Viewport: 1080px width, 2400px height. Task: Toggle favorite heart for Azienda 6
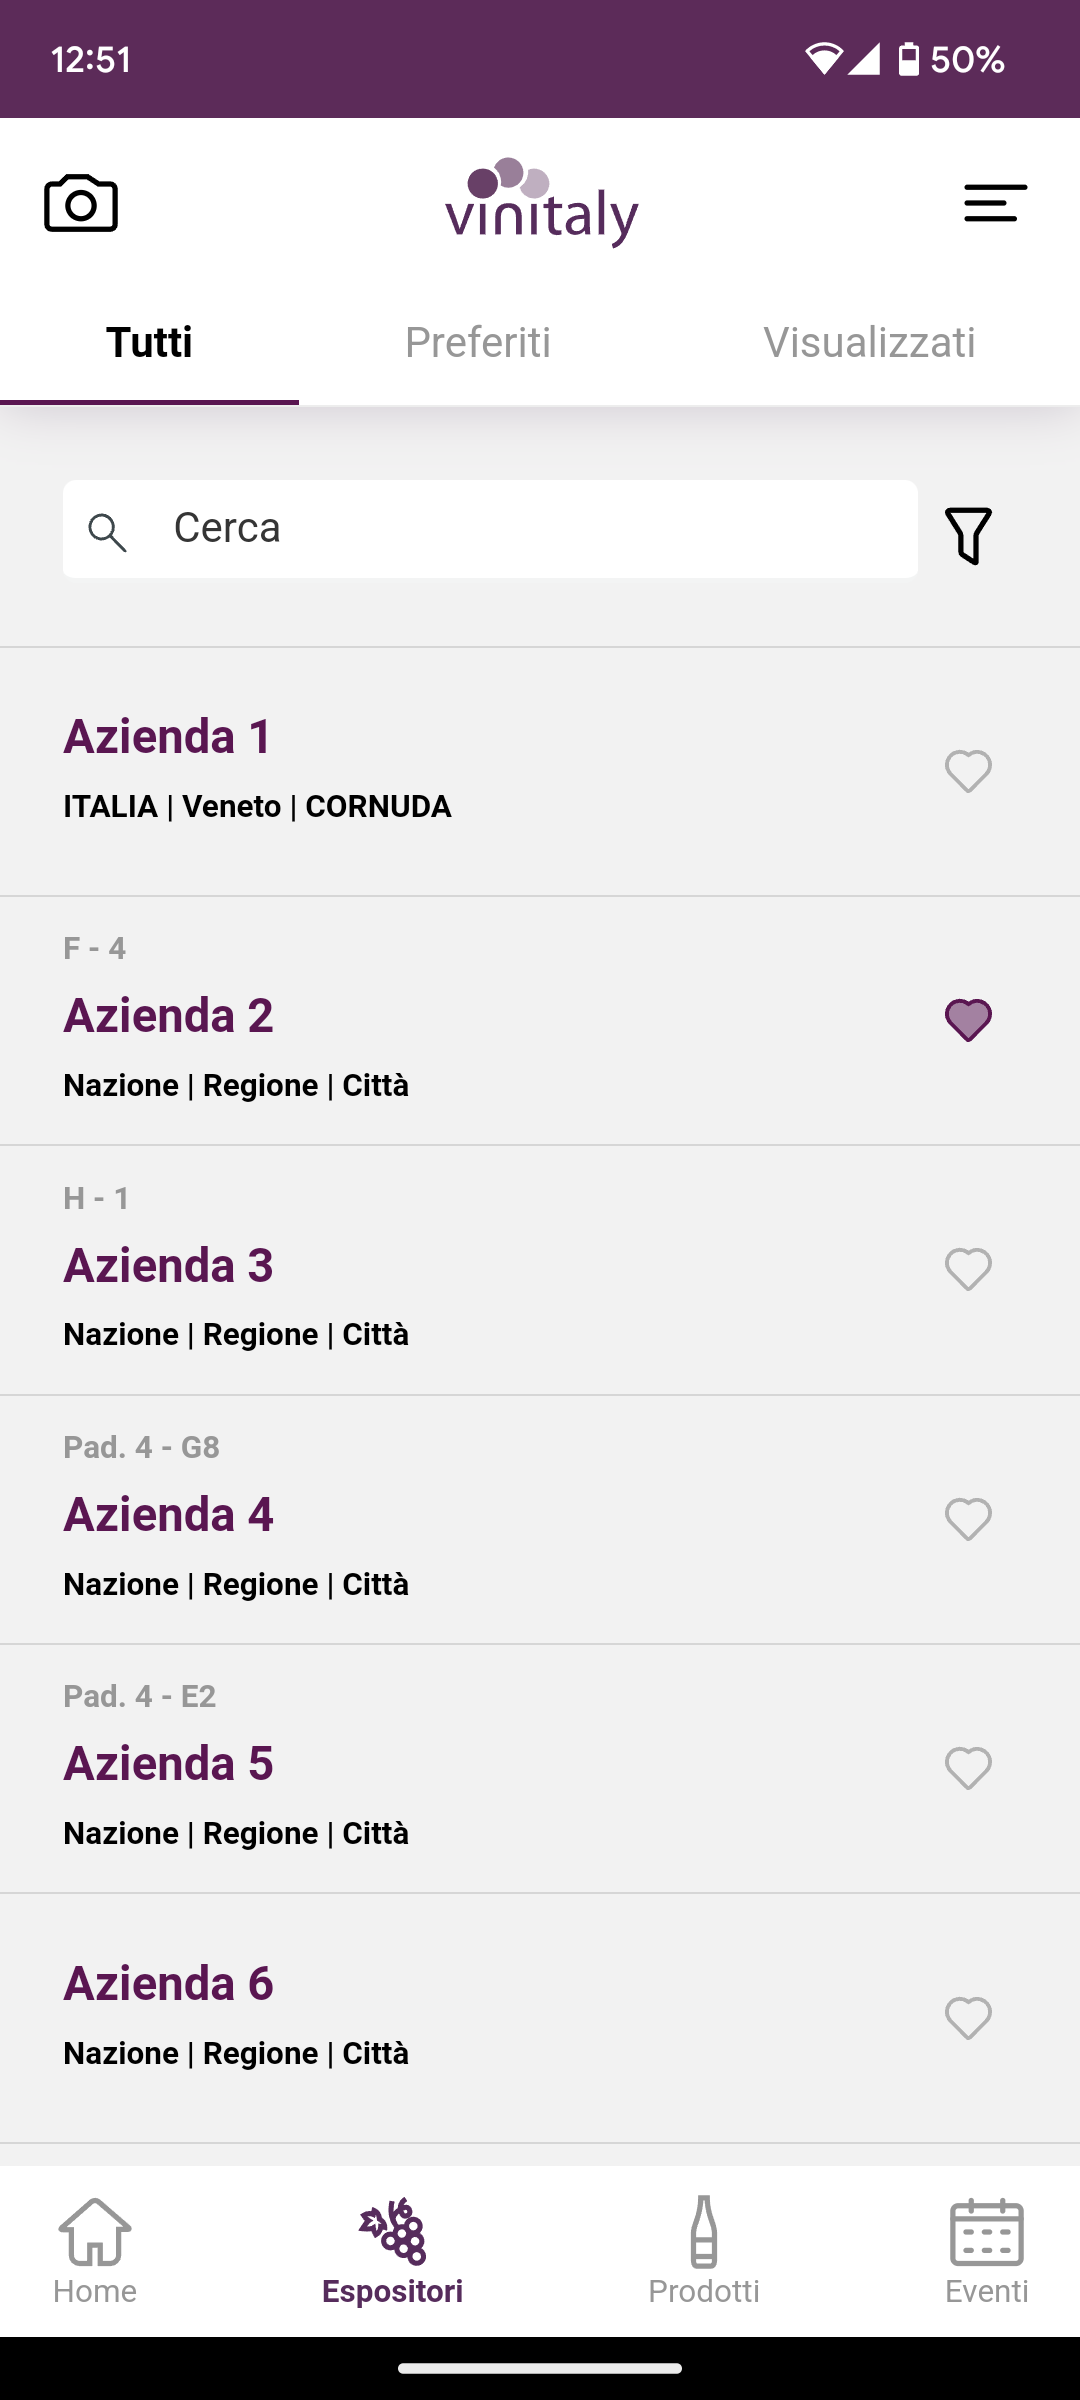click(x=968, y=2018)
